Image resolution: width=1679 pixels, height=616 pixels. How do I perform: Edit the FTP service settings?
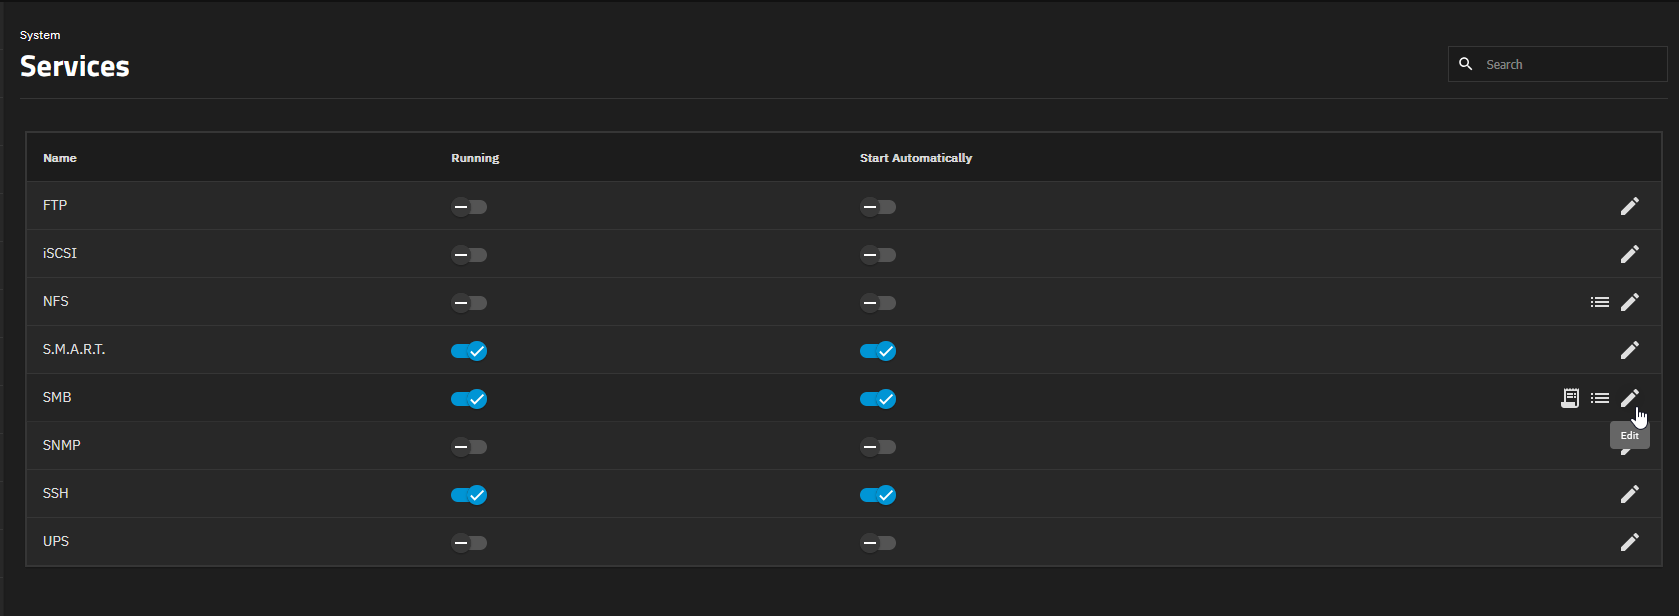pos(1629,206)
